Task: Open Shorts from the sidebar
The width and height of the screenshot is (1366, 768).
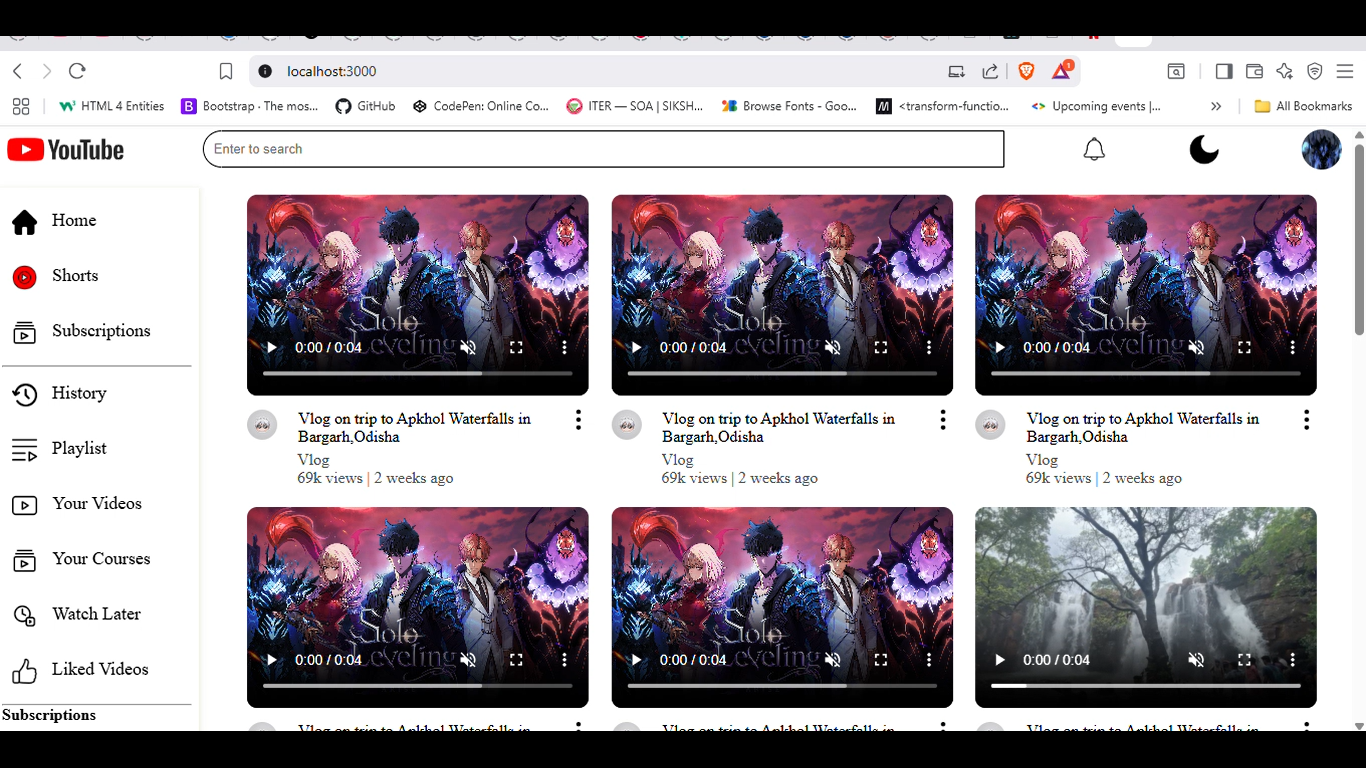Action: 55,276
